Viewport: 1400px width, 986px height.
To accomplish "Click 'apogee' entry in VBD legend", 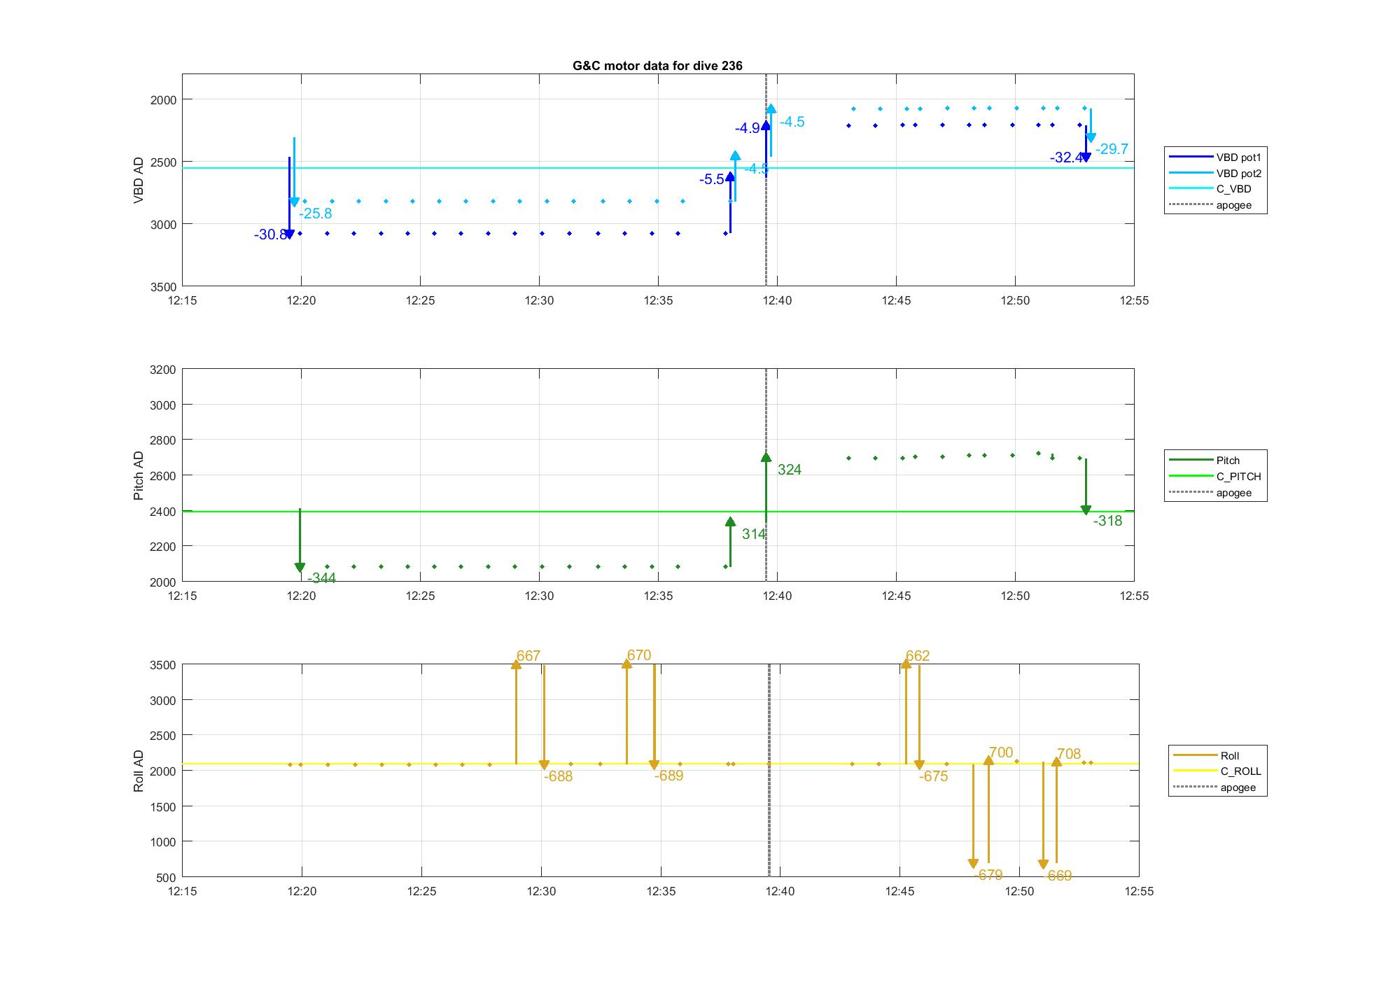I will point(1210,205).
